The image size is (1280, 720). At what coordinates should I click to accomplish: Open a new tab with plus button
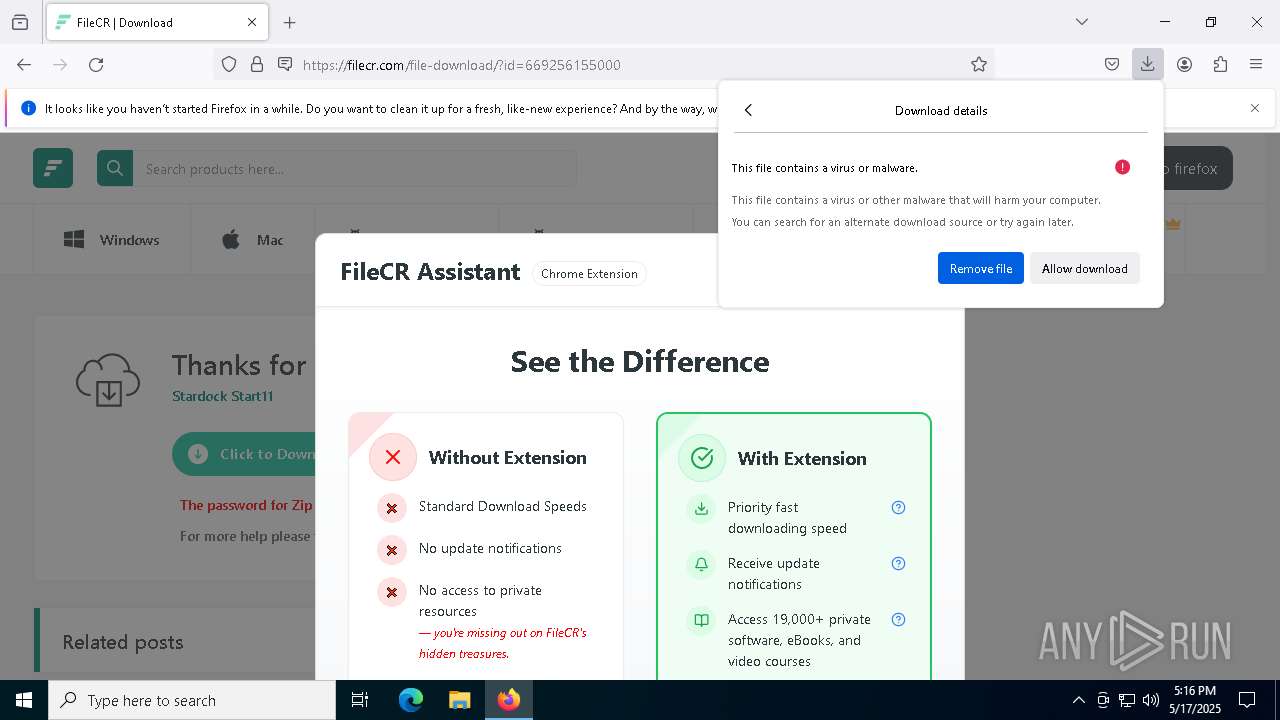pyautogui.click(x=290, y=22)
